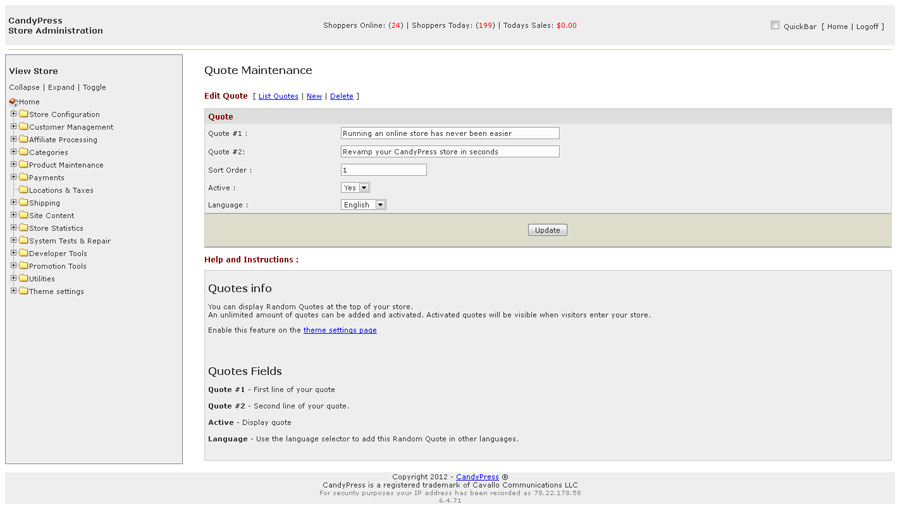Click the System Tests & Repair folder icon

tap(24, 240)
